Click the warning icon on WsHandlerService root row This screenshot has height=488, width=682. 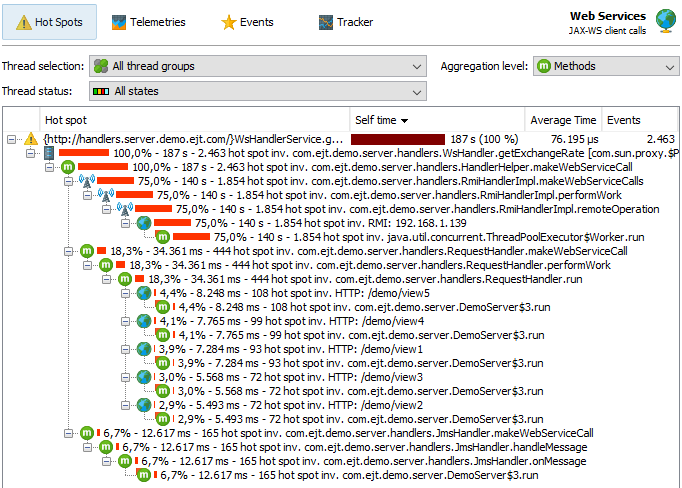click(x=30, y=139)
